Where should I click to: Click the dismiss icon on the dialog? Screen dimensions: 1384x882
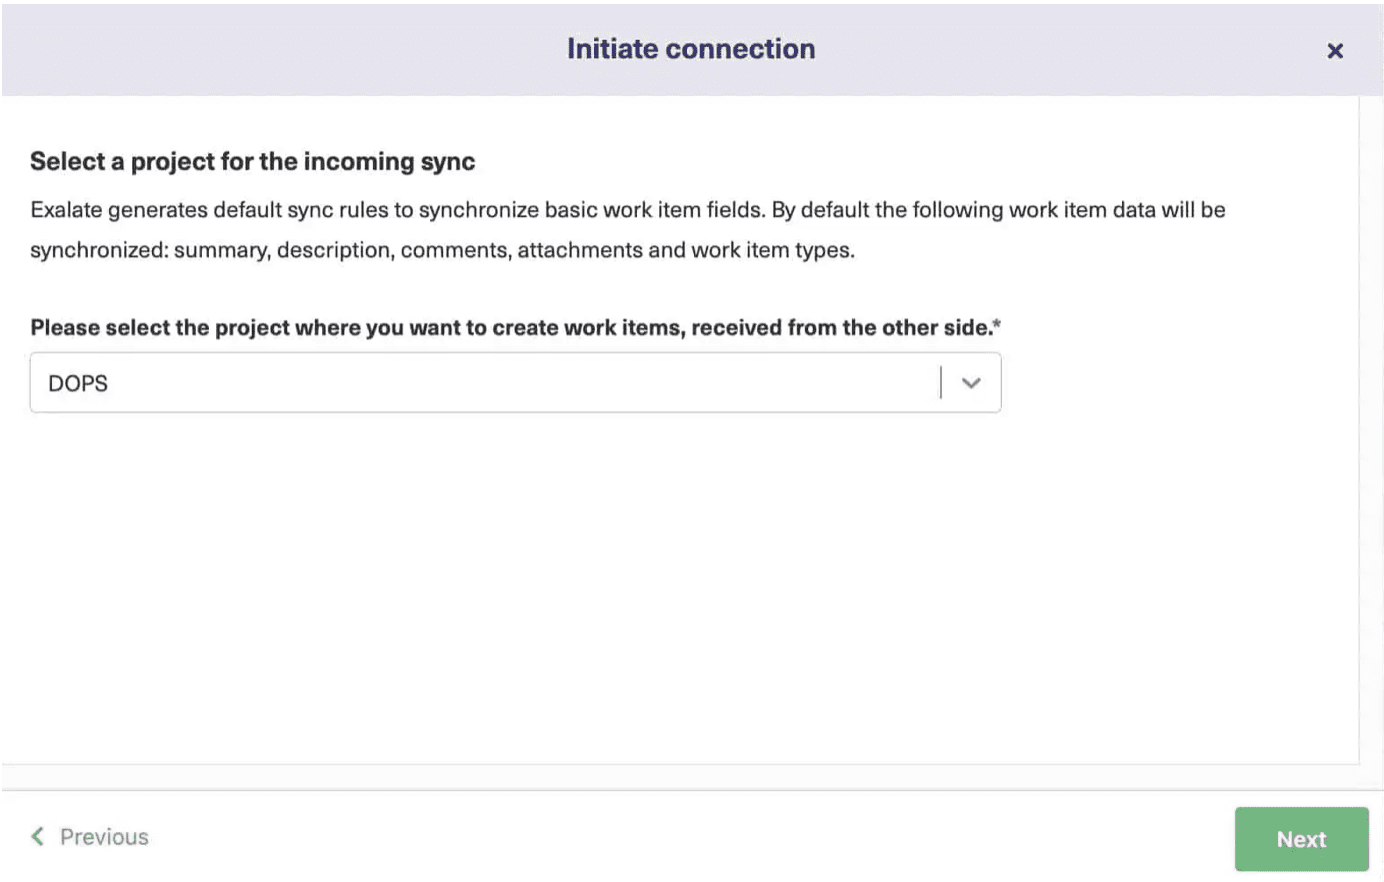[x=1335, y=50]
